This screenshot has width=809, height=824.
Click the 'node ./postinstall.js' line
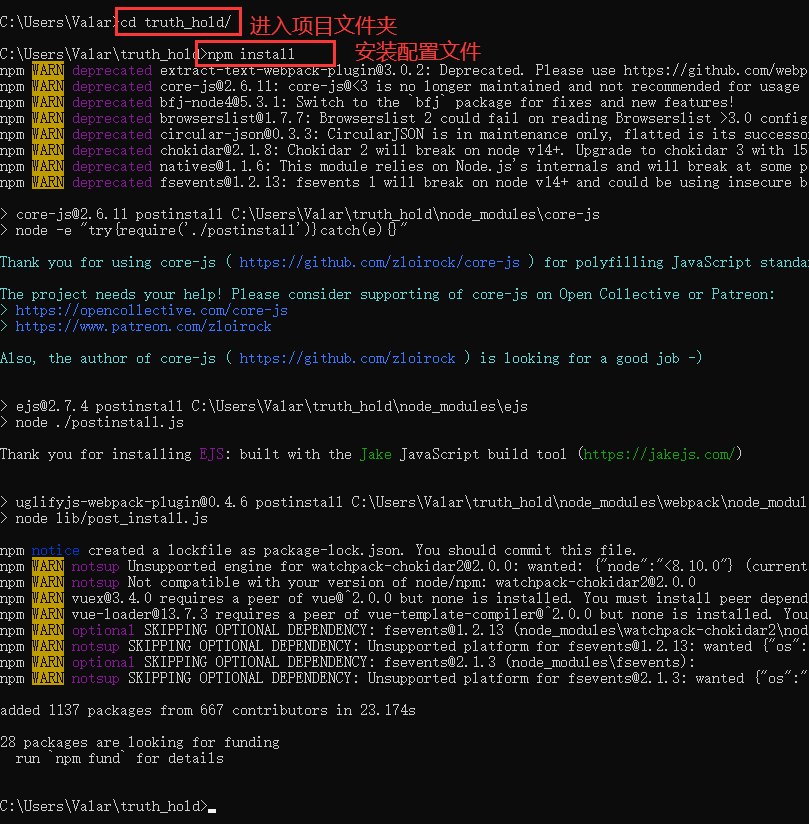(x=92, y=423)
